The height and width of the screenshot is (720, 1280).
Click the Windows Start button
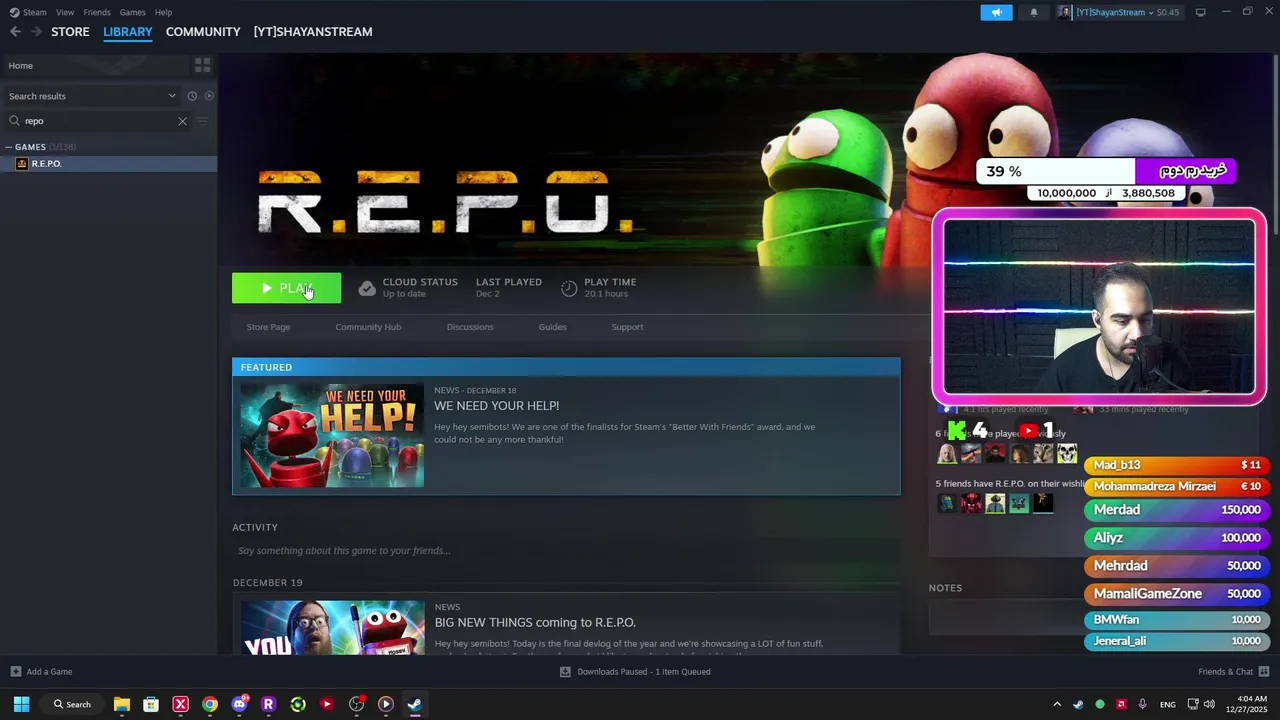pyautogui.click(x=21, y=704)
